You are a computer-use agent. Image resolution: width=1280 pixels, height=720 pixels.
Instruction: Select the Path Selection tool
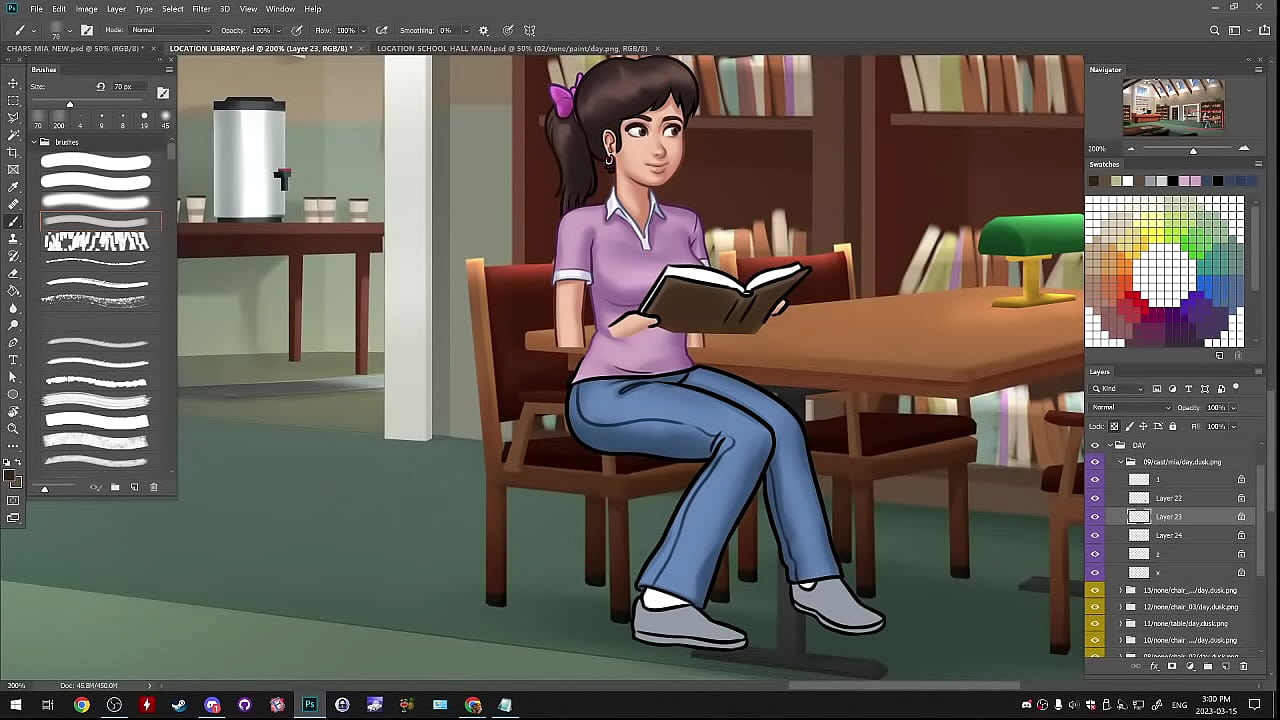pos(13,377)
